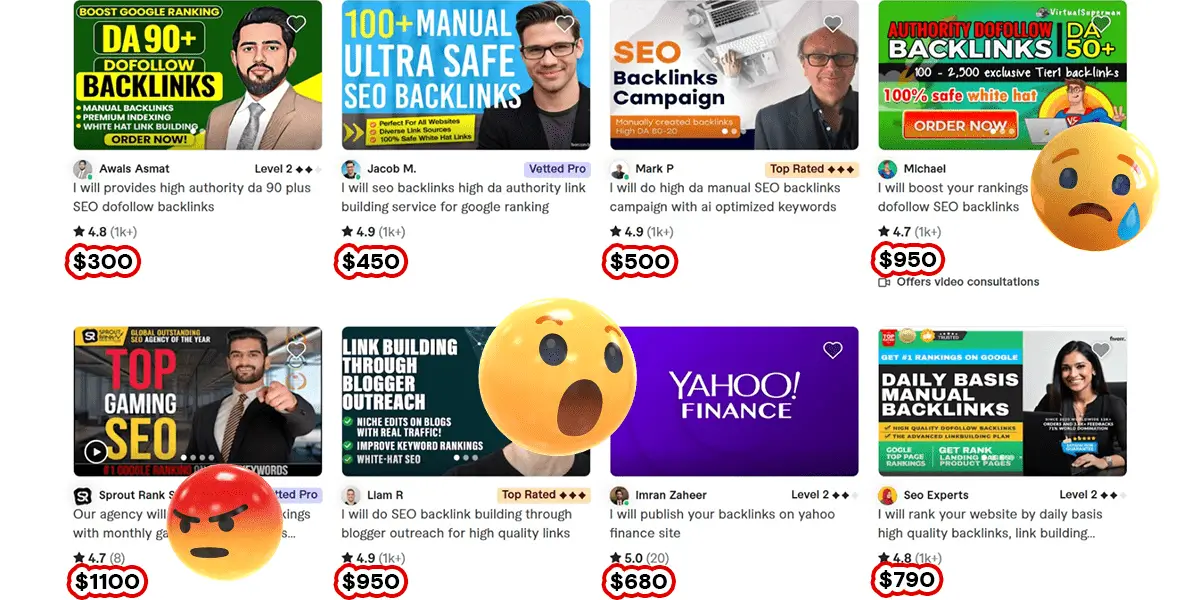Screen dimensions: 1200x600
Task: Open Liam R's profile avatar
Action: point(351,495)
